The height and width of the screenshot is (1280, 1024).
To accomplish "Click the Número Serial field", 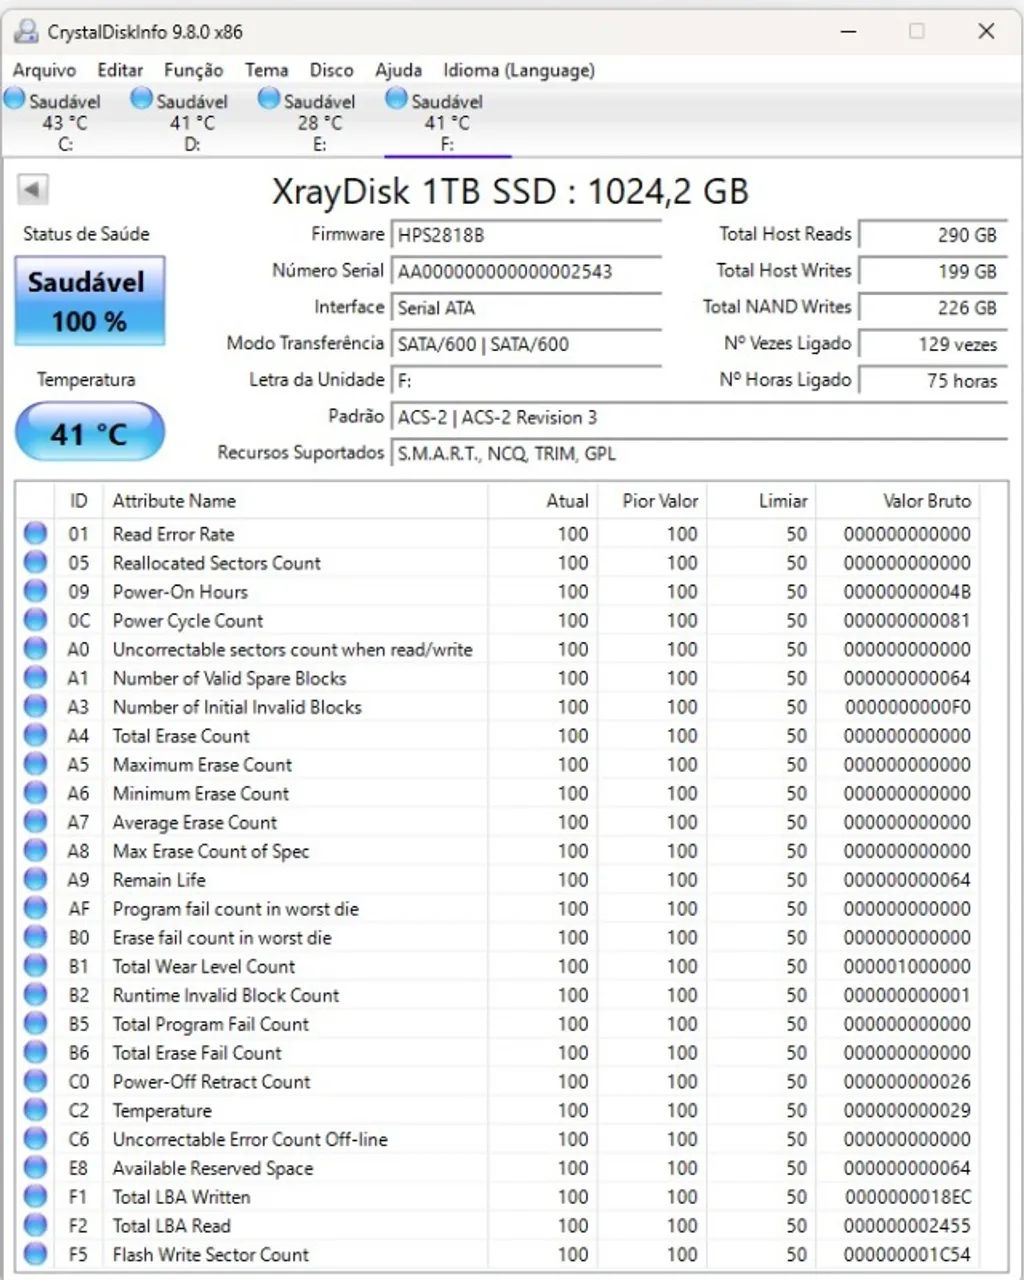I will tap(526, 271).
